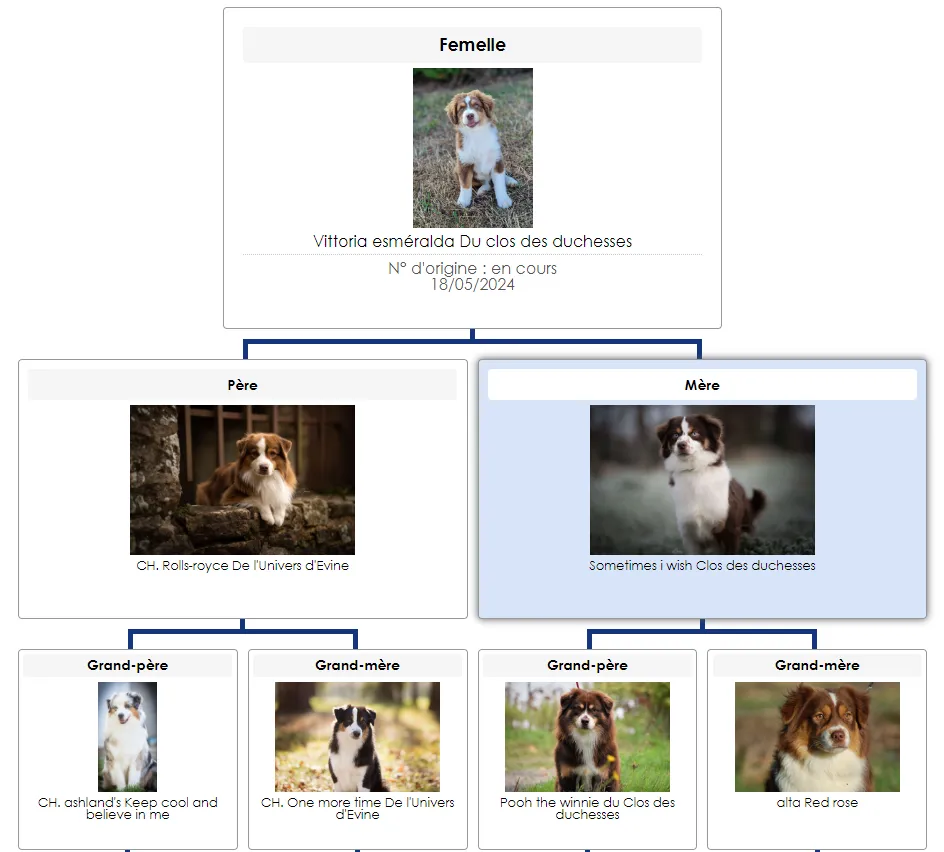Select the Mère header label
Viewport: 944px width, 852px height.
(x=702, y=385)
